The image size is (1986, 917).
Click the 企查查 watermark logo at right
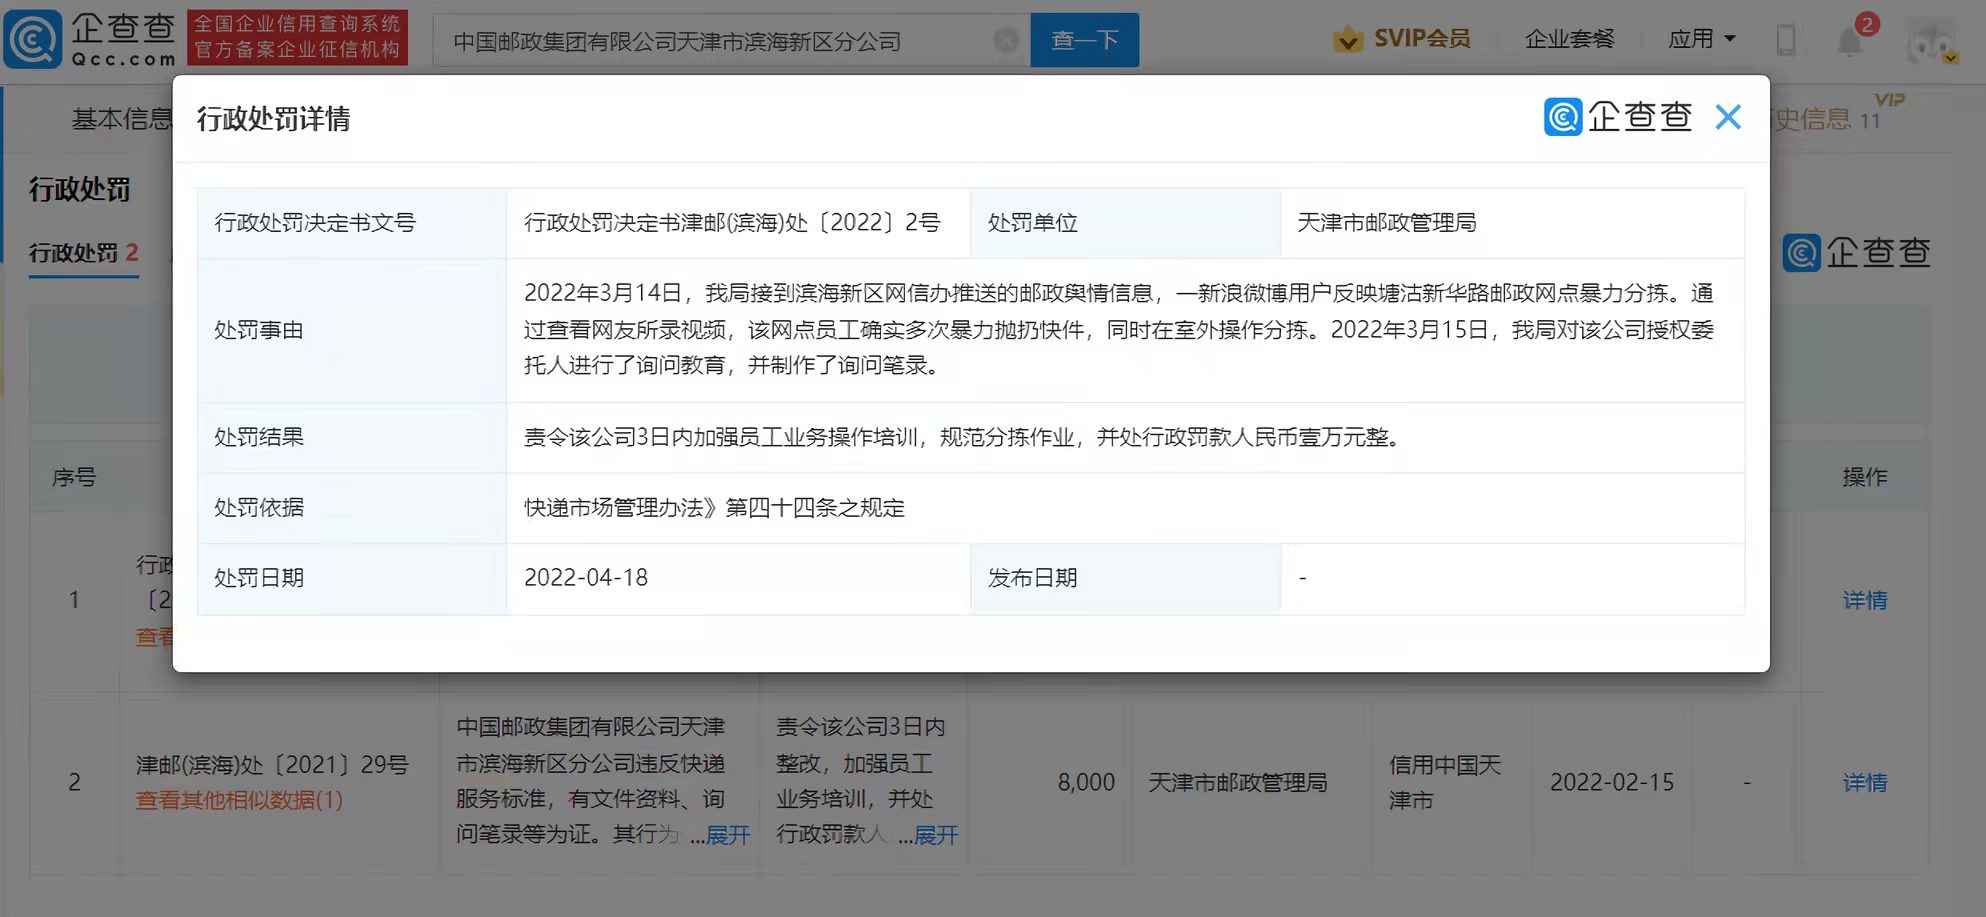point(1856,252)
